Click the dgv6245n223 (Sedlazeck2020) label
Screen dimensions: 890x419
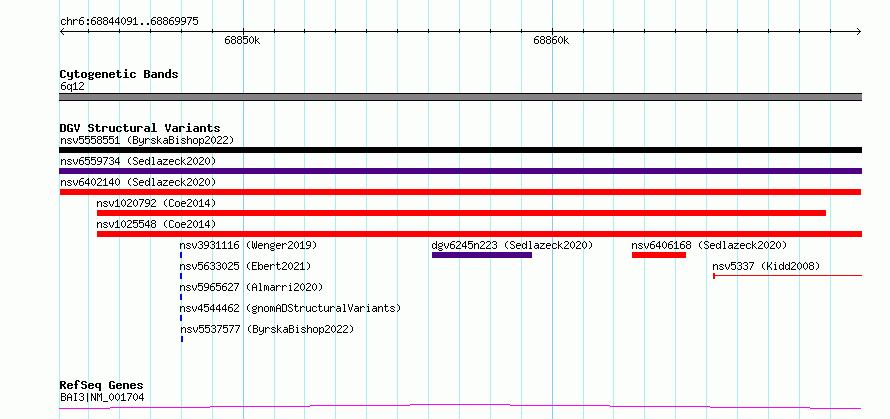(512, 245)
